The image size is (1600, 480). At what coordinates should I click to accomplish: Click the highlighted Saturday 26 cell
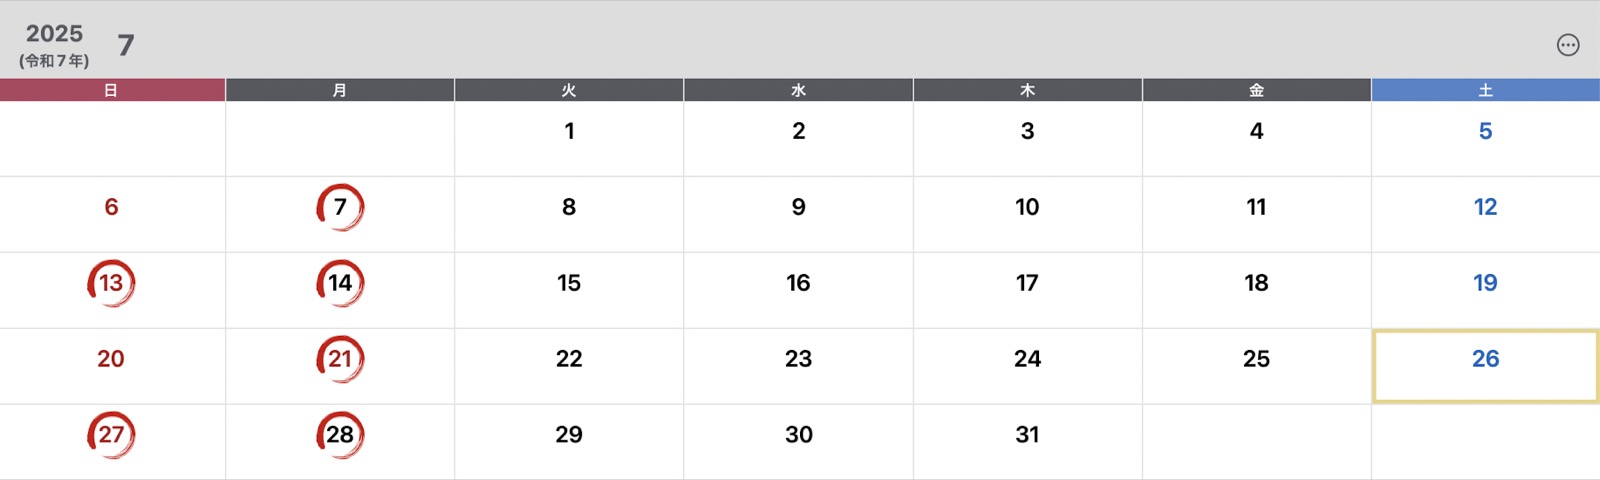click(1486, 366)
